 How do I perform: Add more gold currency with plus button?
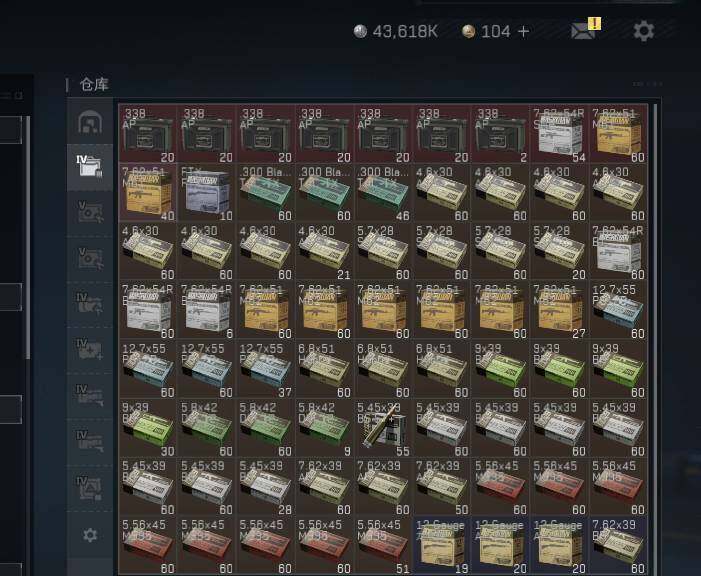click(523, 31)
